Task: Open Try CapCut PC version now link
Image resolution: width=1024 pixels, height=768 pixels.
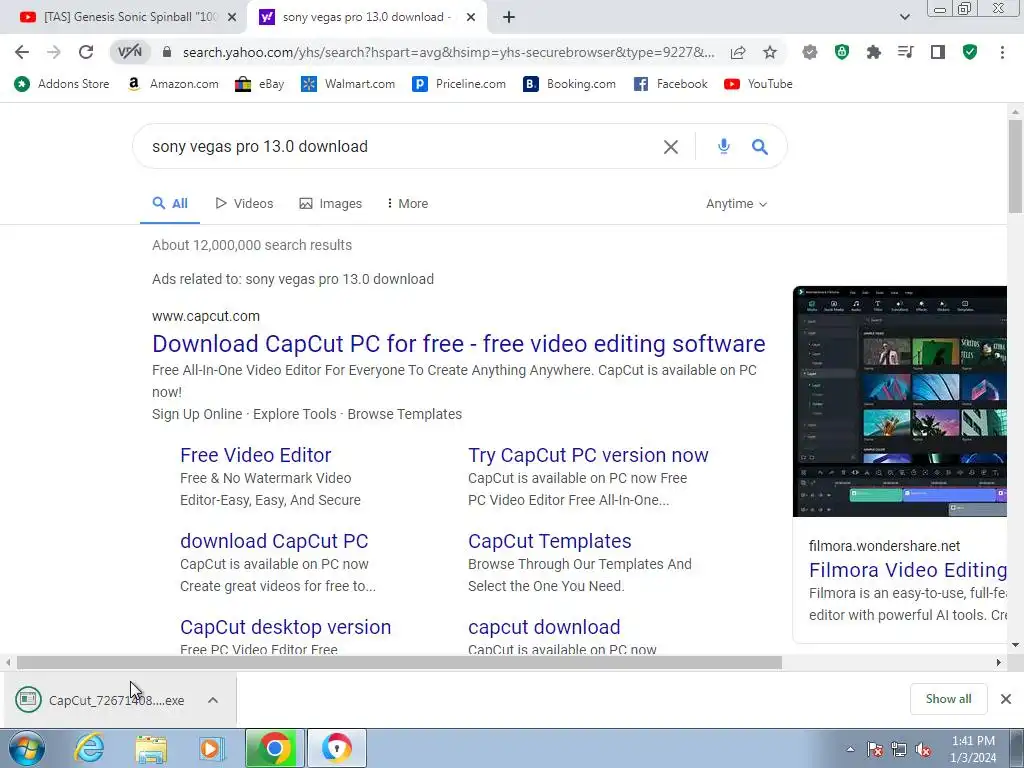Action: point(588,455)
